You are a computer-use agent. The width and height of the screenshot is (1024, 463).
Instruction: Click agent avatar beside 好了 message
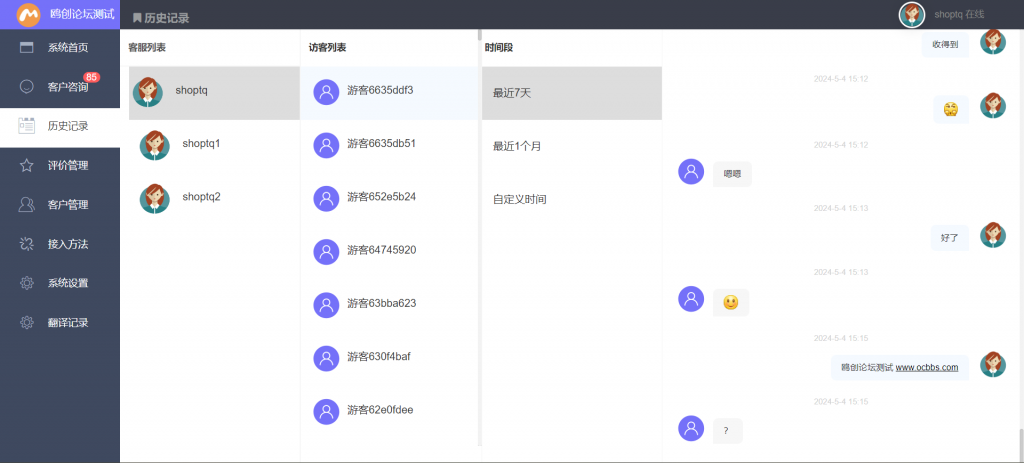pos(993,235)
